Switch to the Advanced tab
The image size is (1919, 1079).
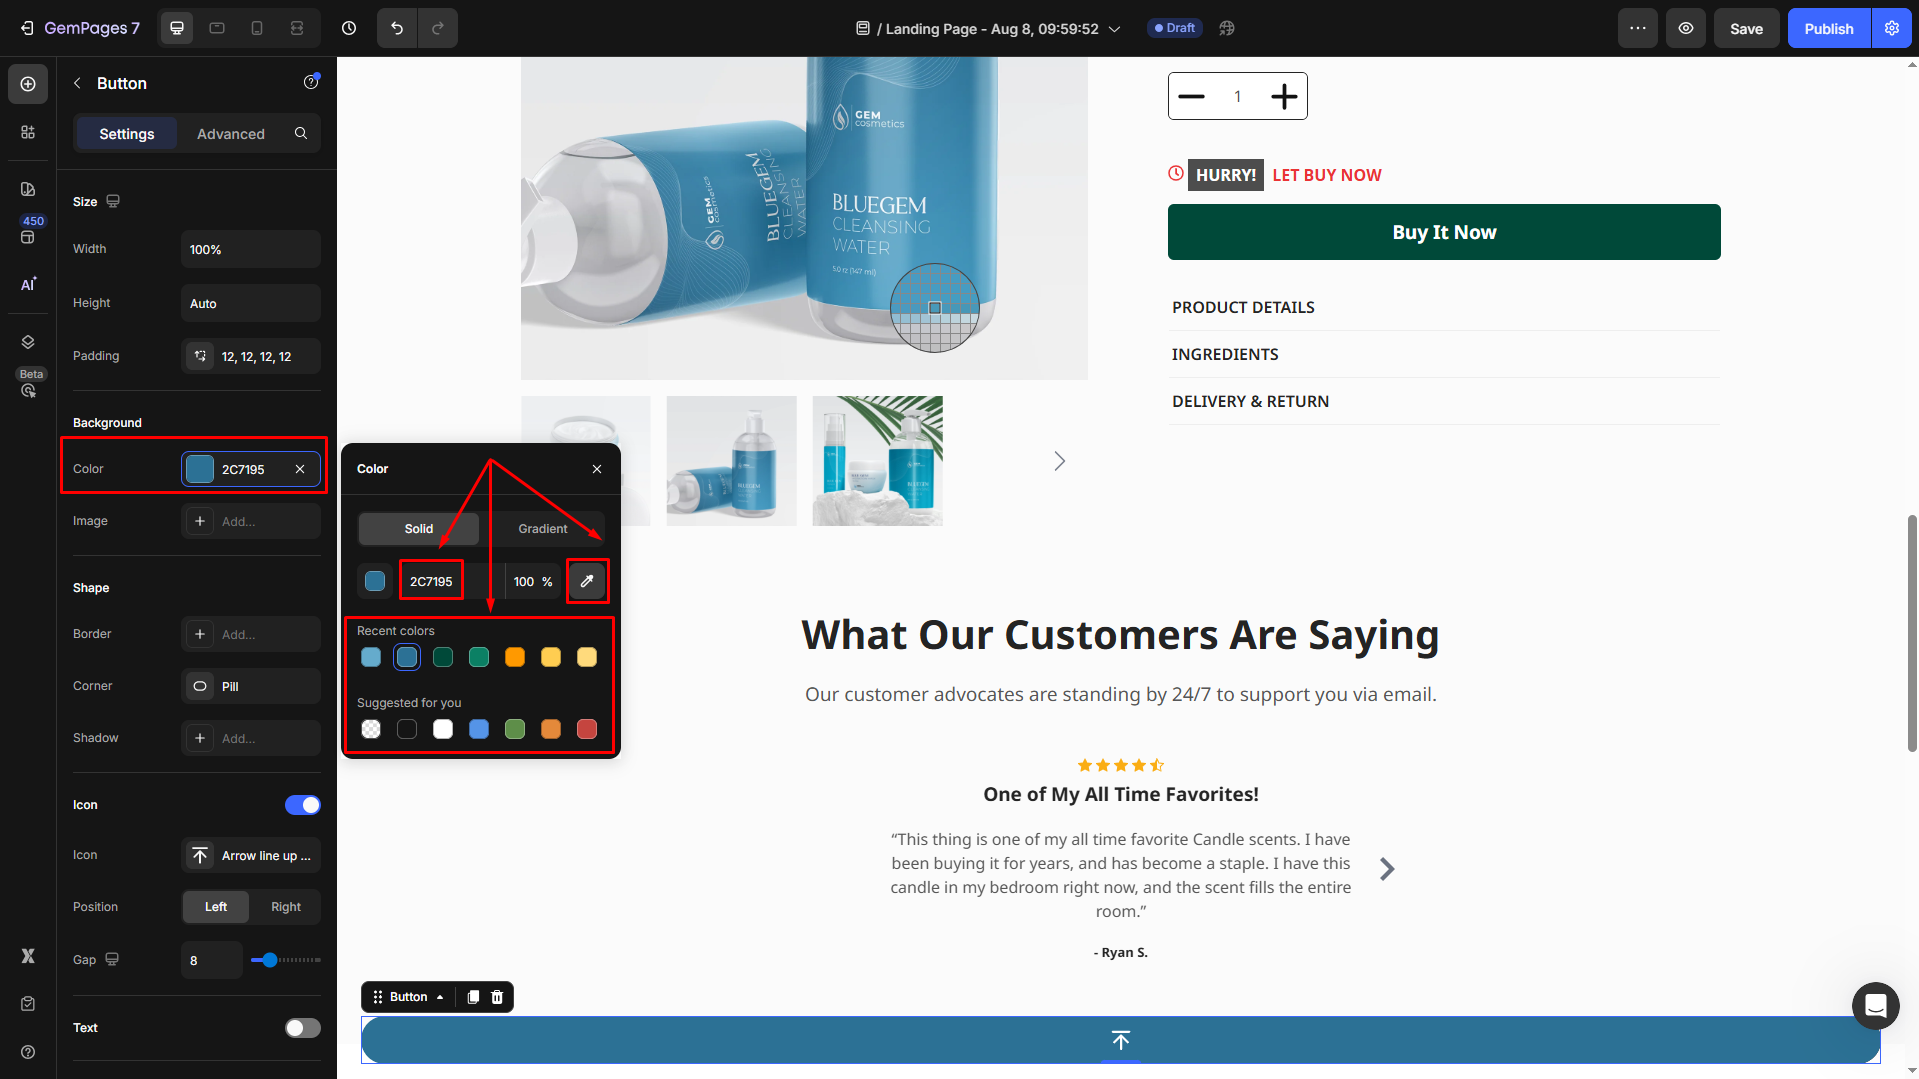pos(231,134)
